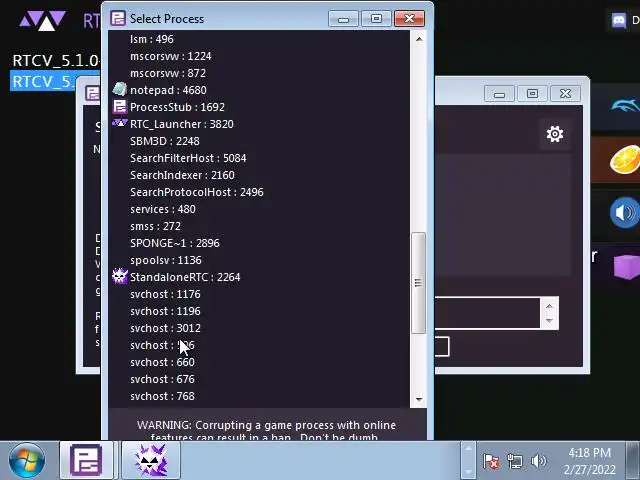Click the ProcessStub : 1692 icon
The width and height of the screenshot is (640, 480).
tap(120, 107)
